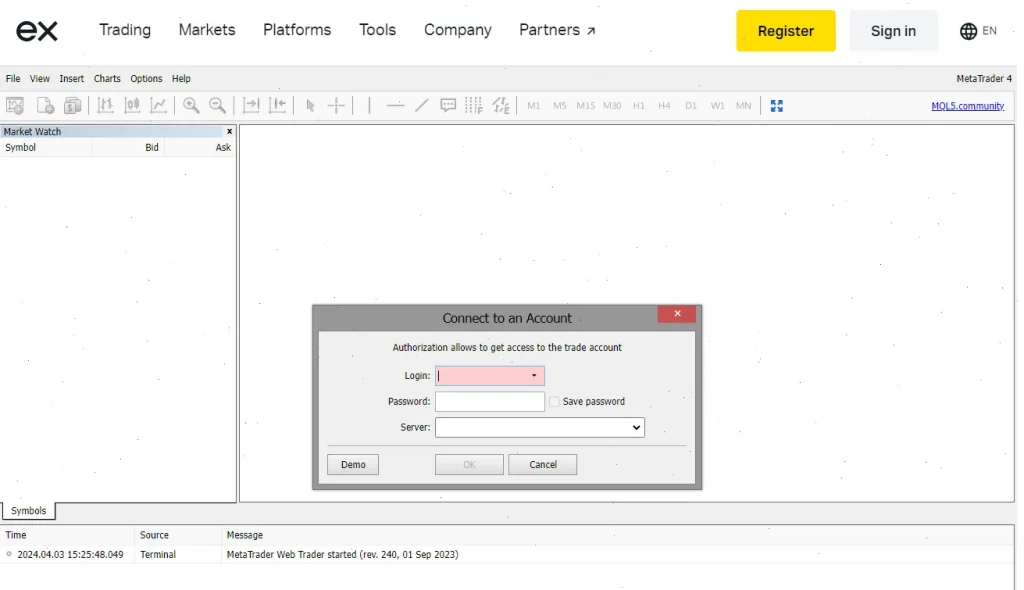Toggle Auto Scroll chart icon
1024x590 pixels.
click(x=251, y=105)
